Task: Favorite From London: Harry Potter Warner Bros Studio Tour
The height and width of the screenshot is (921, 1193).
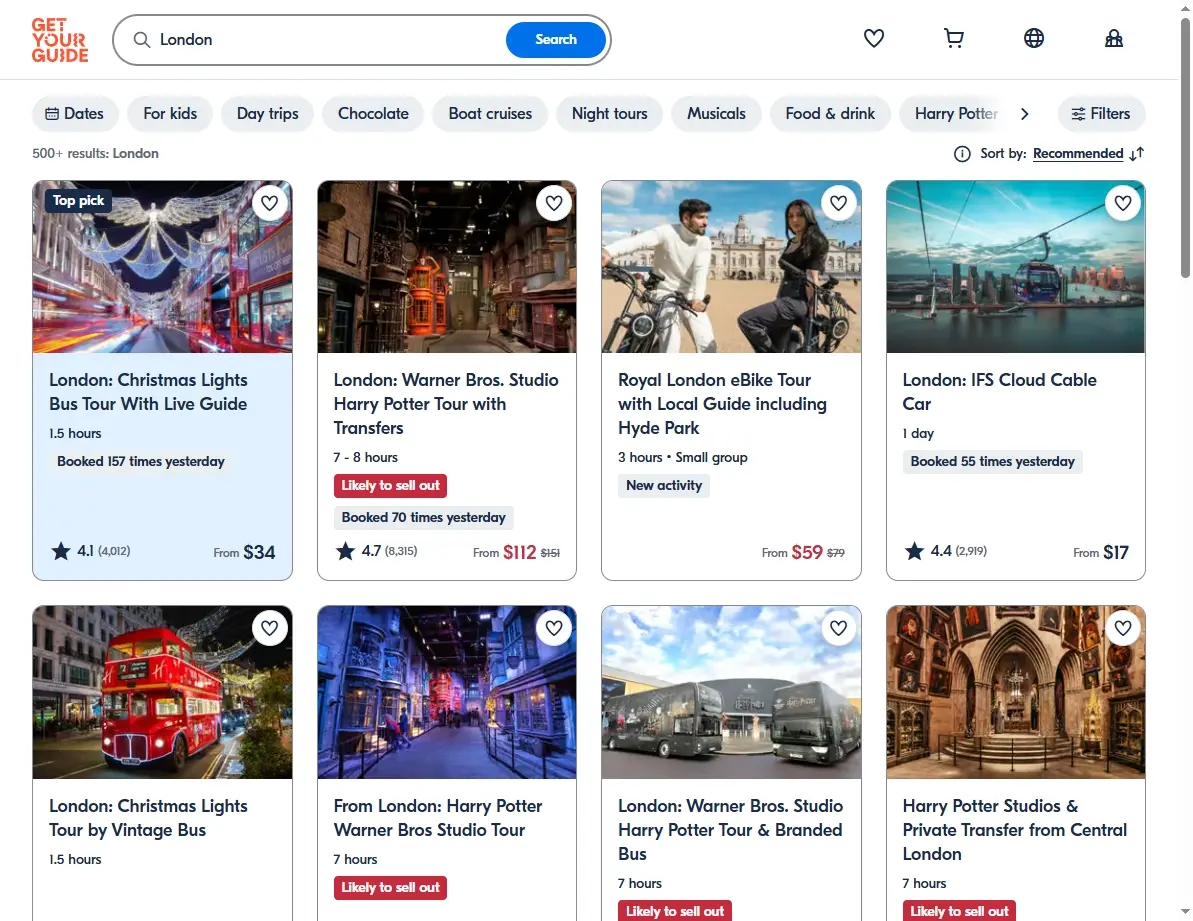Action: [x=554, y=628]
